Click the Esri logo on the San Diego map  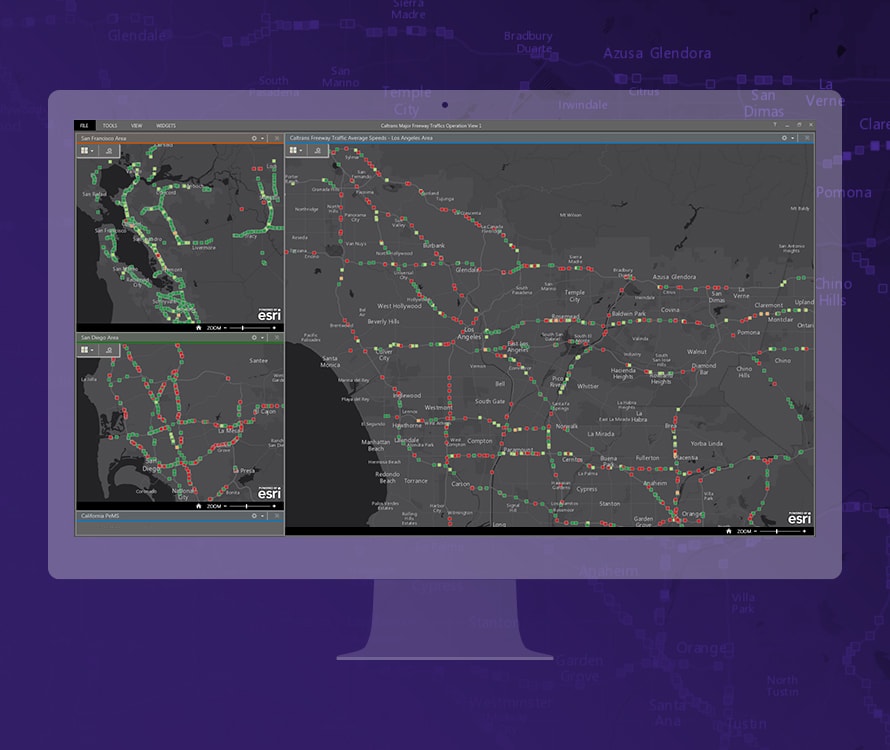point(270,494)
